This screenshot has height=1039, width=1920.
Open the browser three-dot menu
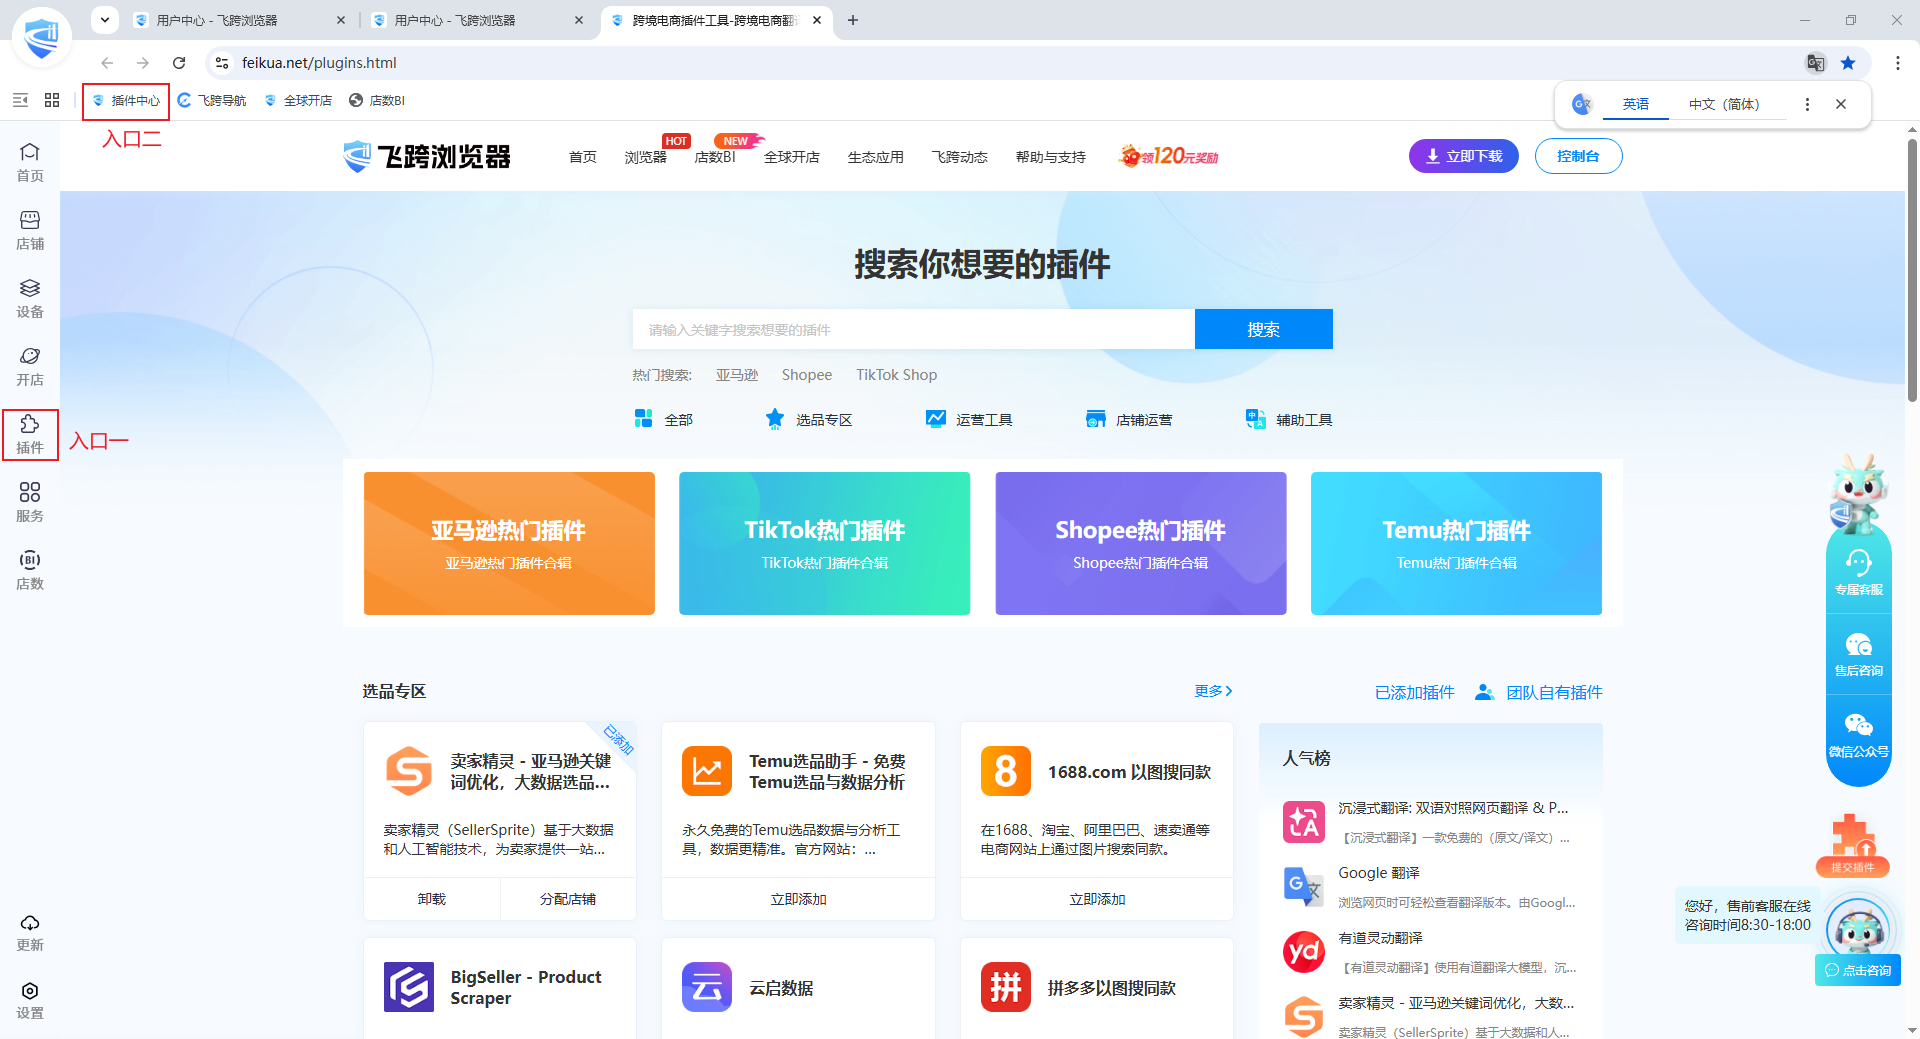coord(1897,63)
